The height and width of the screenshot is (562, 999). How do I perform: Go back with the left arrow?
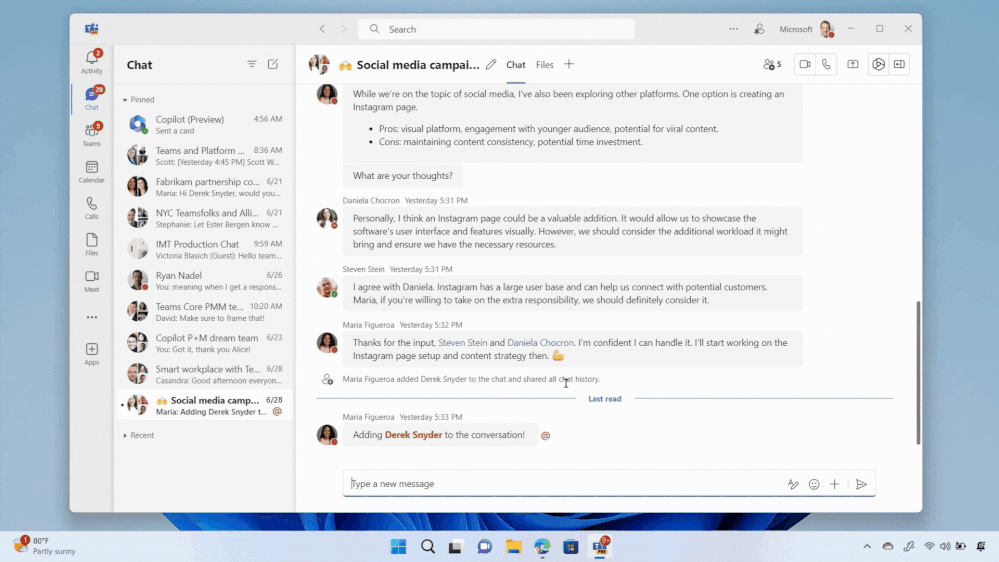(322, 29)
